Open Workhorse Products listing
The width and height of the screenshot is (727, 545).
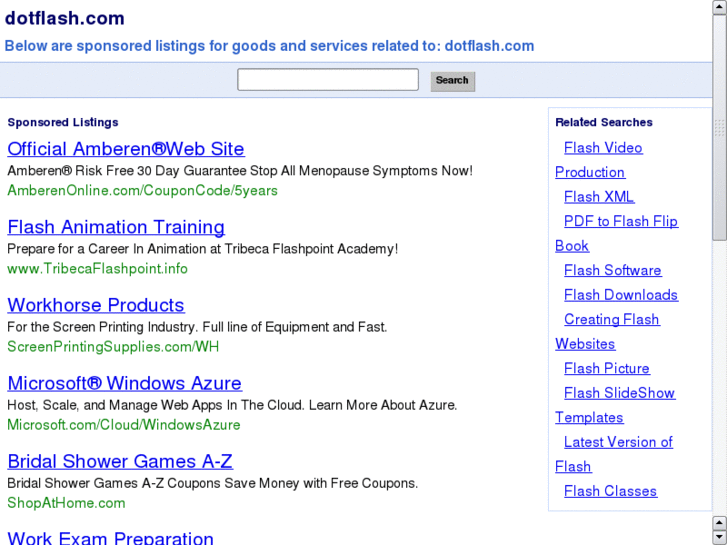96,305
